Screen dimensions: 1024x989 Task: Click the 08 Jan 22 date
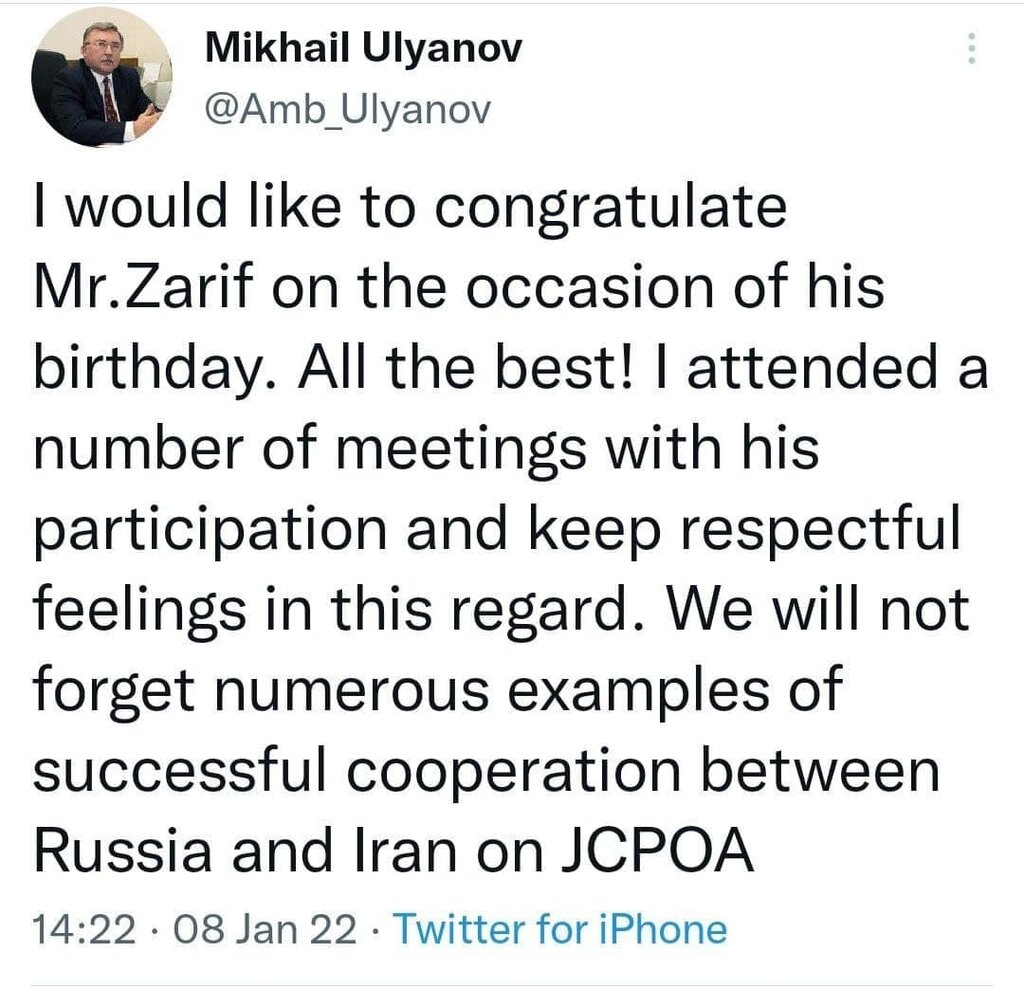click(x=265, y=930)
